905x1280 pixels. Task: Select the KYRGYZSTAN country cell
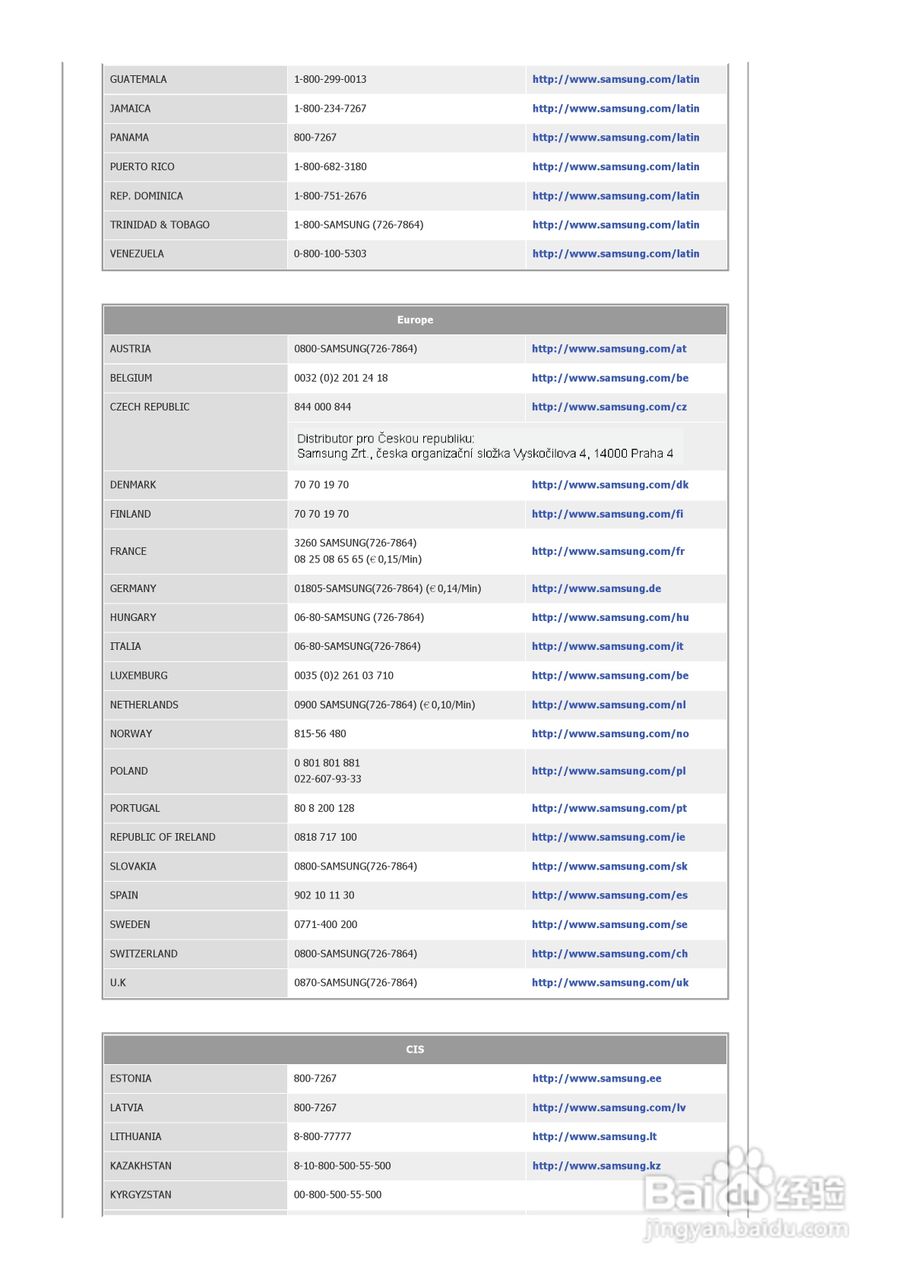point(195,1195)
